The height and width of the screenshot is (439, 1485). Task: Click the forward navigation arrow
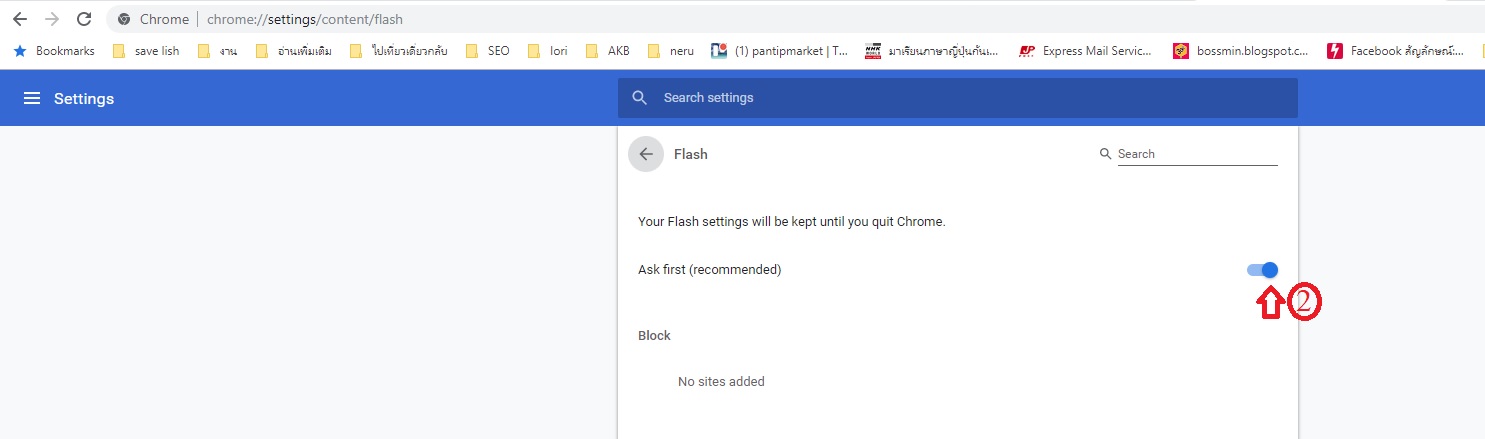coord(52,19)
